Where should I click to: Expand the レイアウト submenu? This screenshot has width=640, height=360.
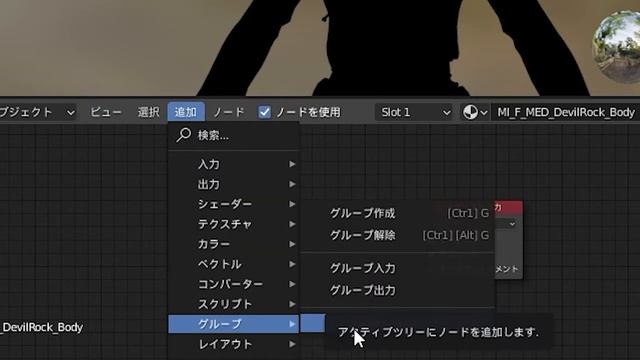[x=234, y=344]
